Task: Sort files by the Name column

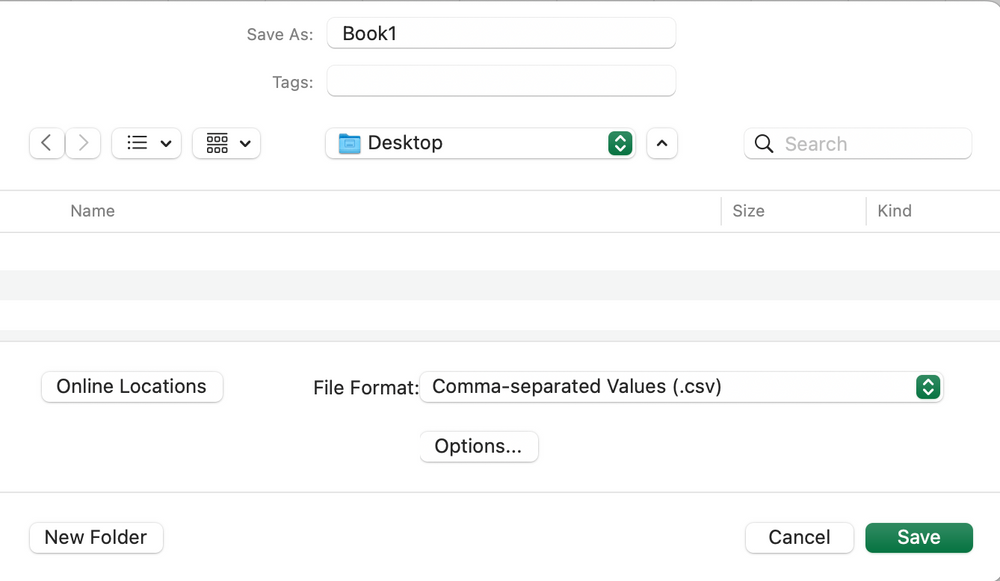Action: (x=92, y=211)
